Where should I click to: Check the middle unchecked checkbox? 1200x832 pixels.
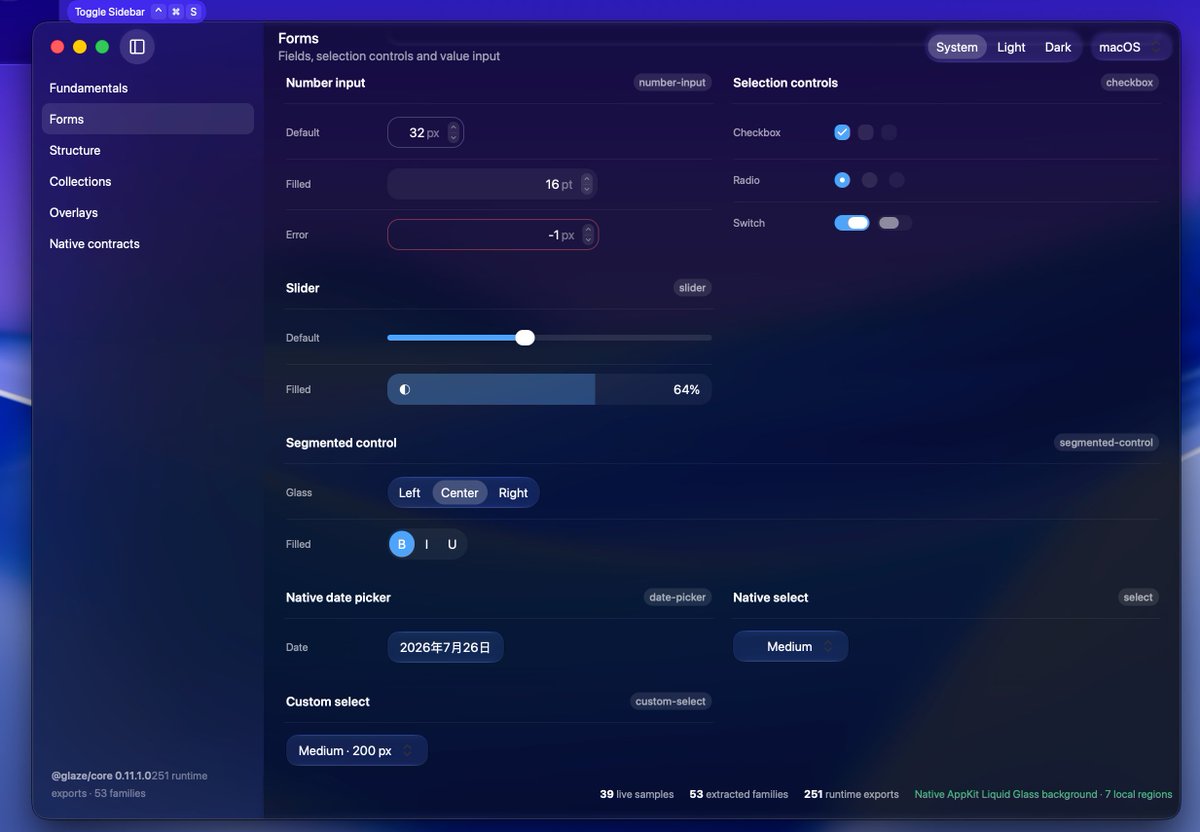click(866, 132)
